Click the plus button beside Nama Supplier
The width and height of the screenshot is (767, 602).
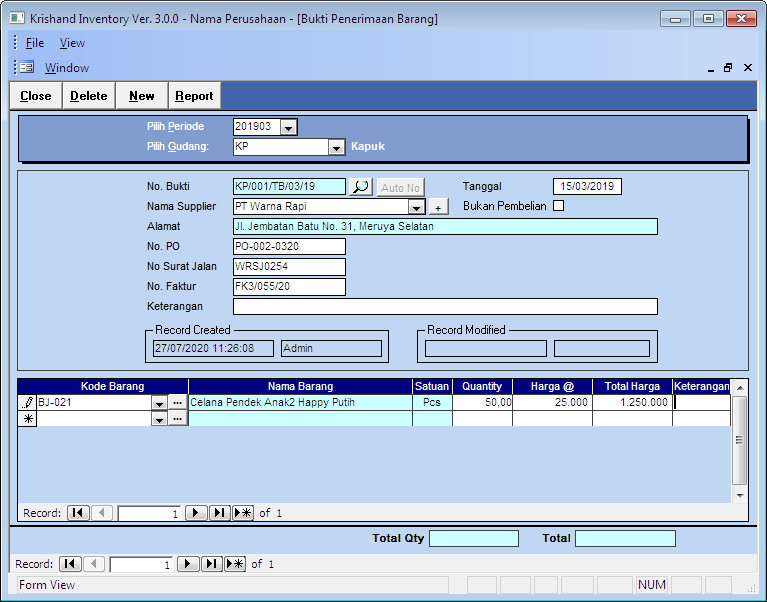coord(438,207)
